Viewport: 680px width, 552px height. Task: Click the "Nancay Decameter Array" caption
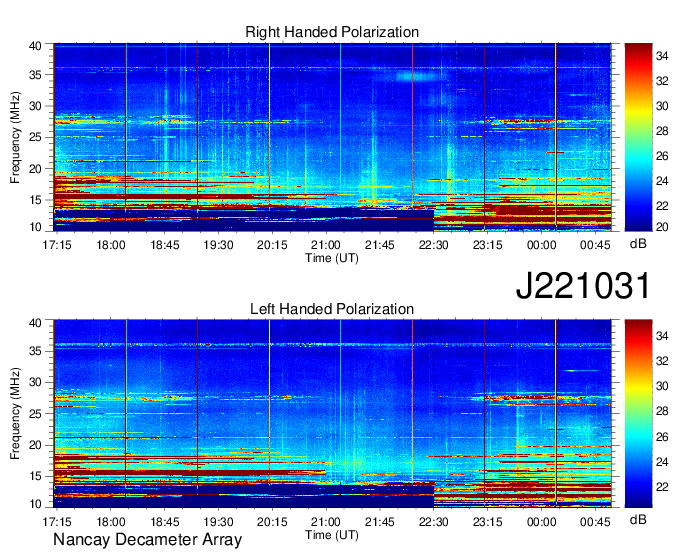(147, 540)
